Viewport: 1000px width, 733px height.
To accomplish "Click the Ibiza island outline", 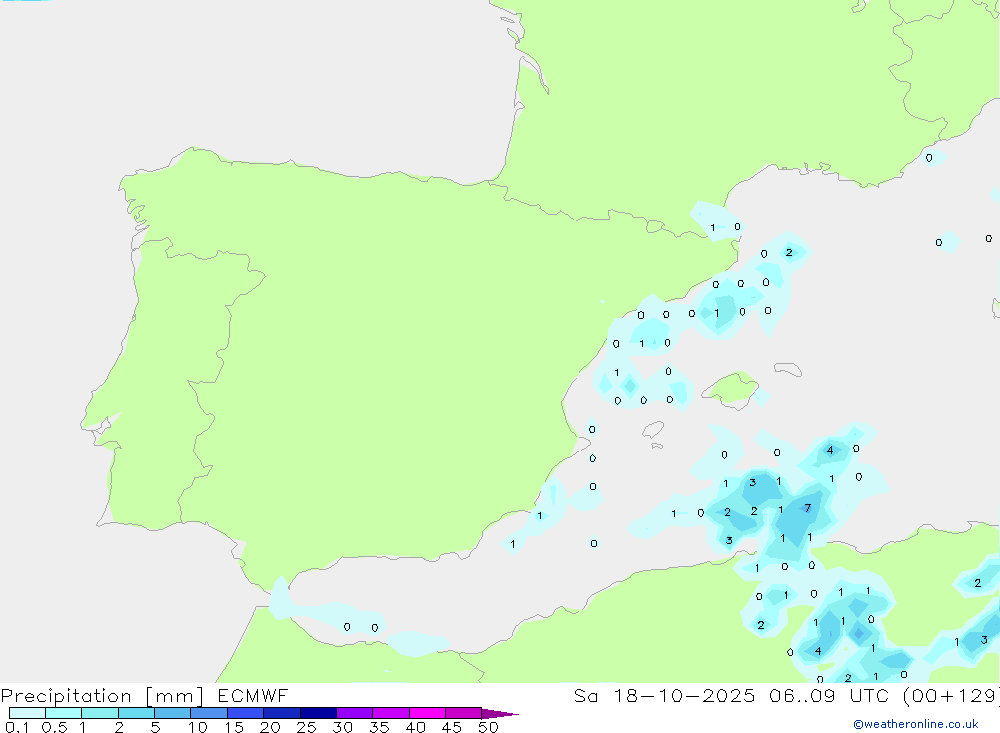I will [x=653, y=430].
